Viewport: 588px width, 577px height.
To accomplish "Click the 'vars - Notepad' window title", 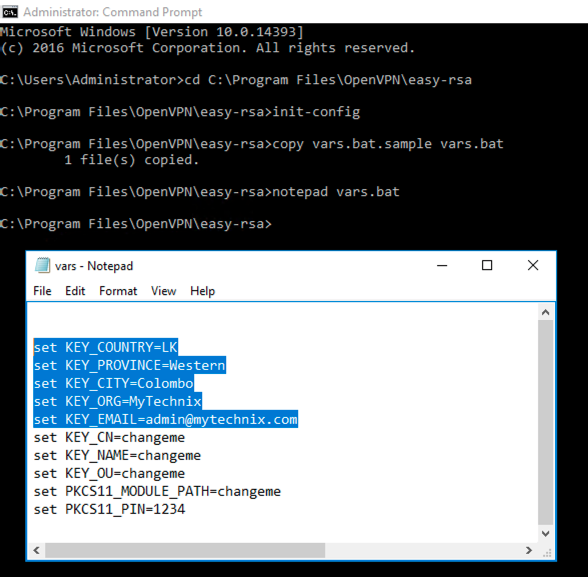I will [94, 266].
